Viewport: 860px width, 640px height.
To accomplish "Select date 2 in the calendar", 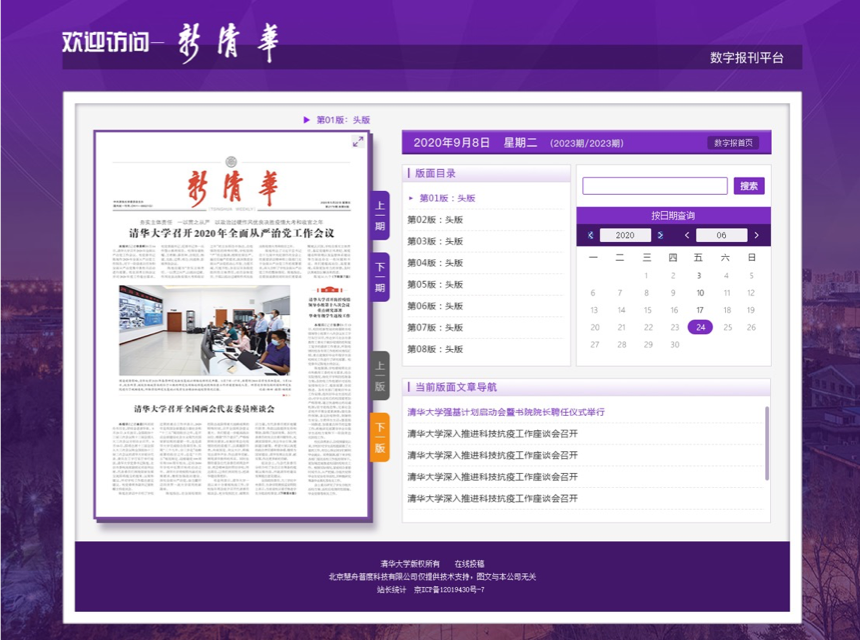I will pos(673,276).
